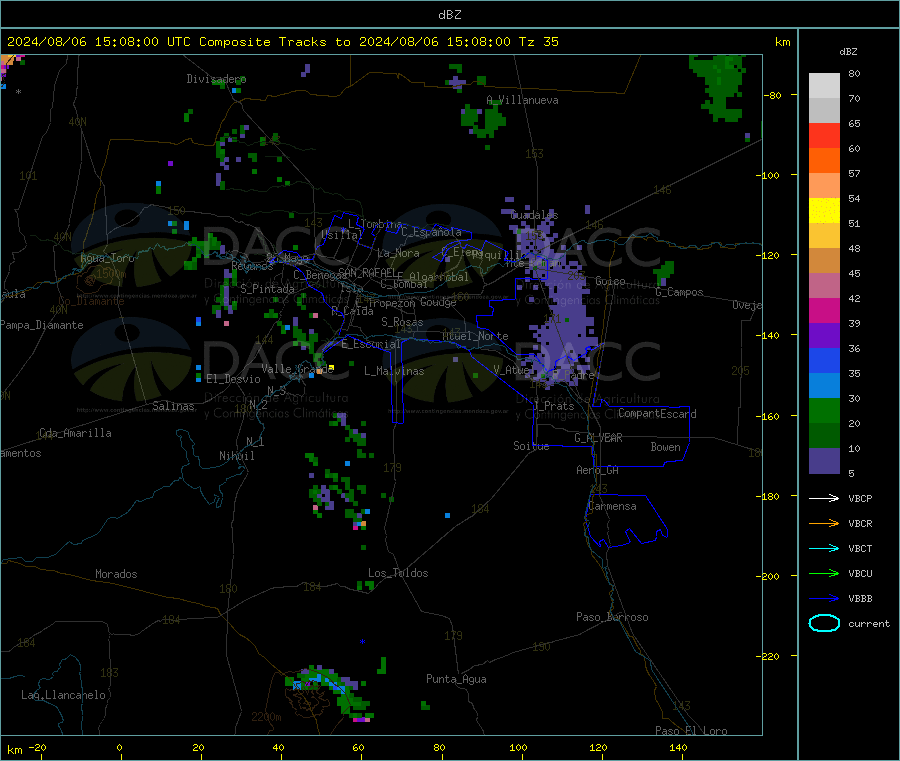Click the El_Desvio map label
Screen dimensions: 900x761
(x=234, y=379)
